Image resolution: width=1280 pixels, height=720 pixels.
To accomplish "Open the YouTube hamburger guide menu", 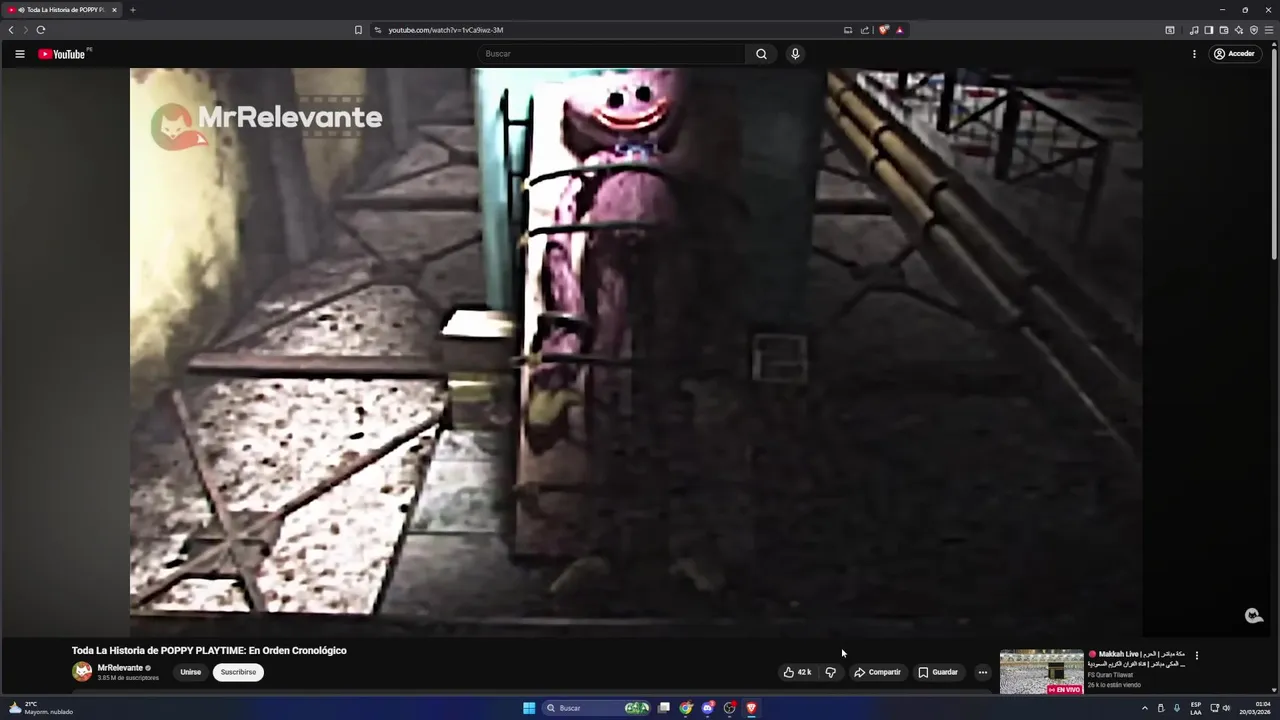I will [19, 54].
